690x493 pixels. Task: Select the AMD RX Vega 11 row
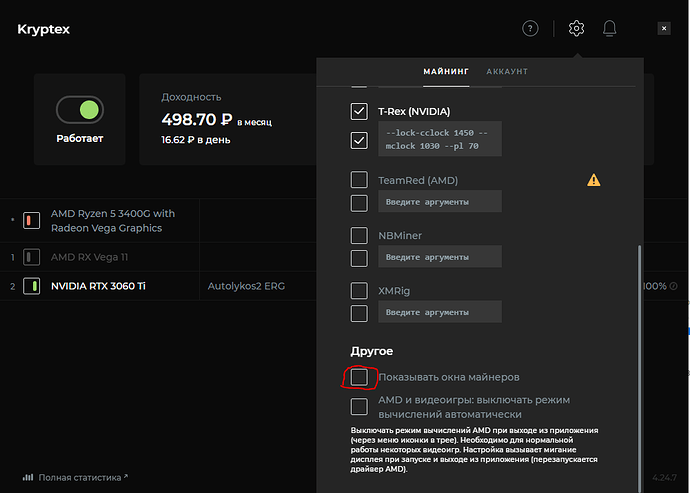click(158, 257)
